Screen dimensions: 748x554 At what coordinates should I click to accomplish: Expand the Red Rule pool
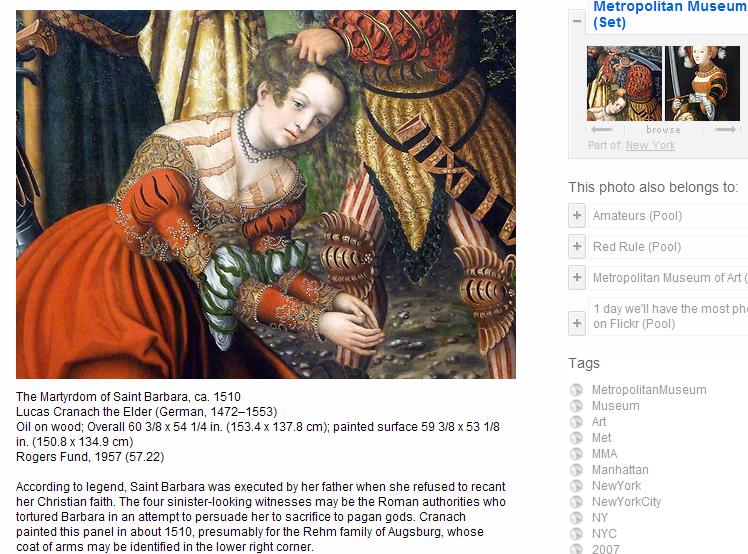[x=577, y=247]
